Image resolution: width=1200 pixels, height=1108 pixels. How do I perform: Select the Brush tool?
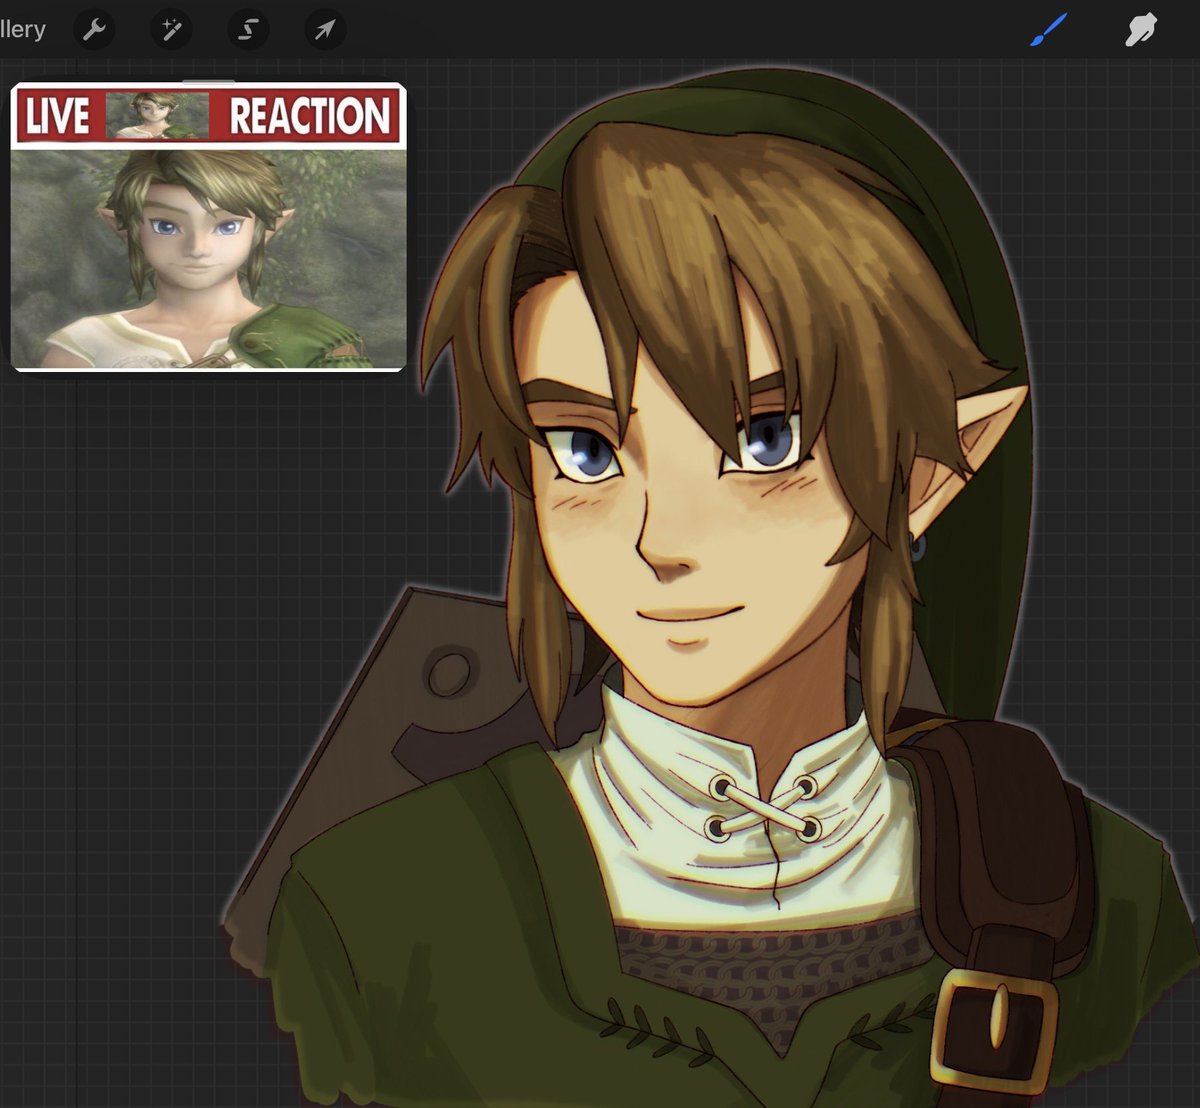pos(1049,29)
